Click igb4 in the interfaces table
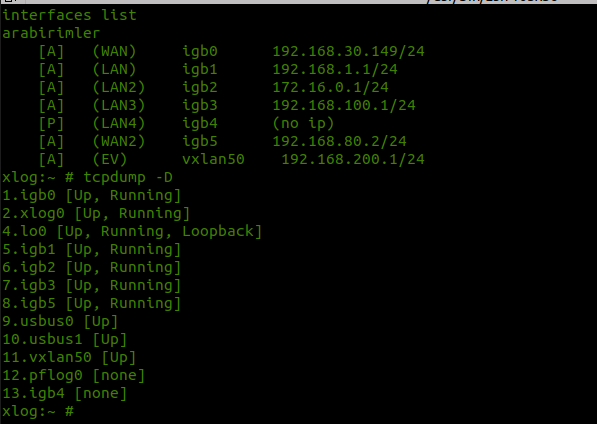This screenshot has height=424, width=597. pyautogui.click(x=200, y=123)
